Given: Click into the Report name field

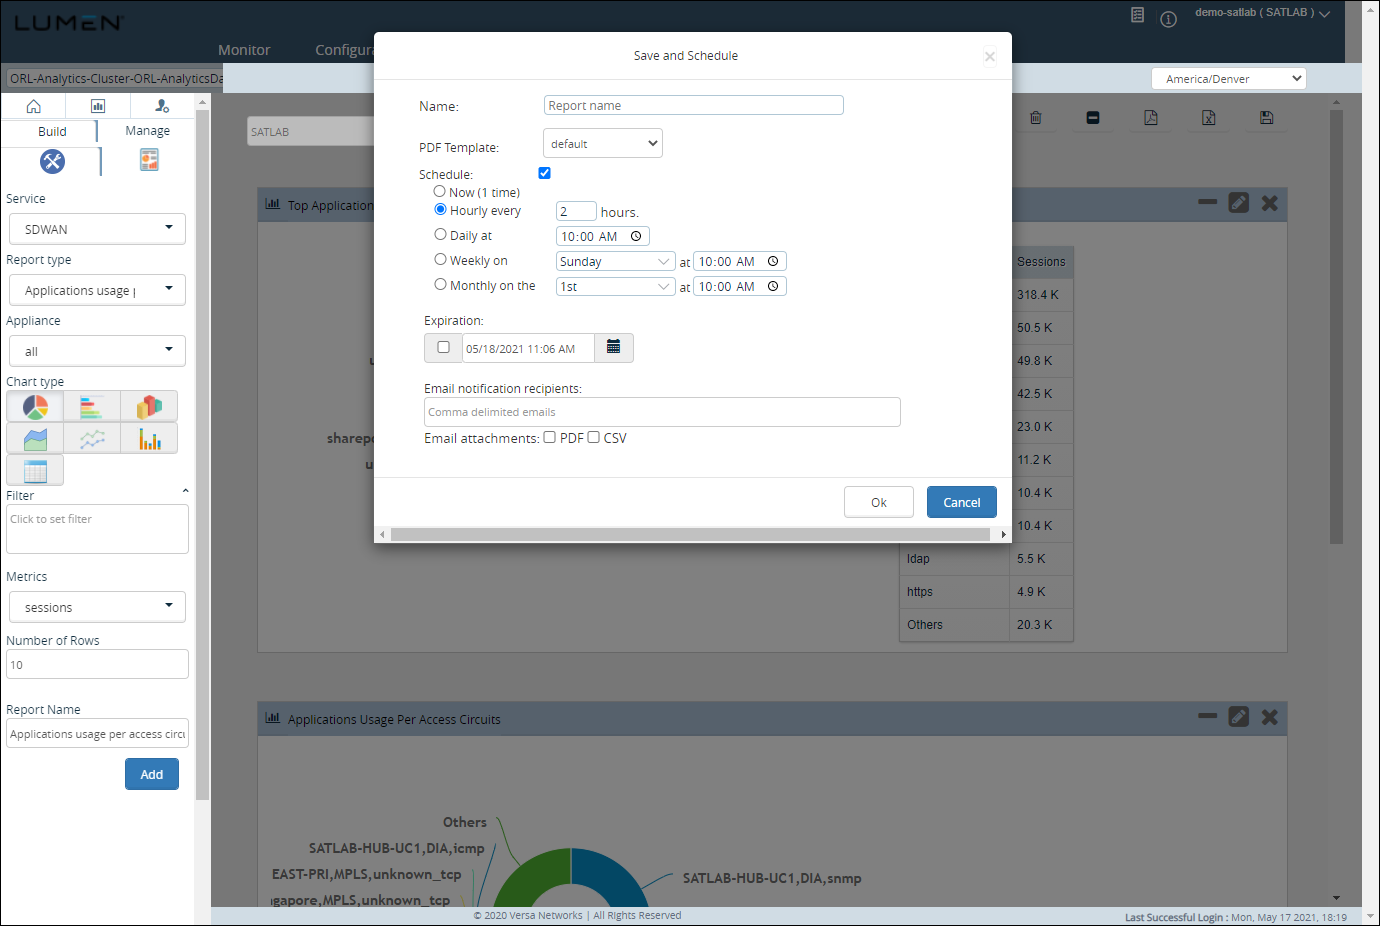Looking at the screenshot, I should [x=693, y=106].
